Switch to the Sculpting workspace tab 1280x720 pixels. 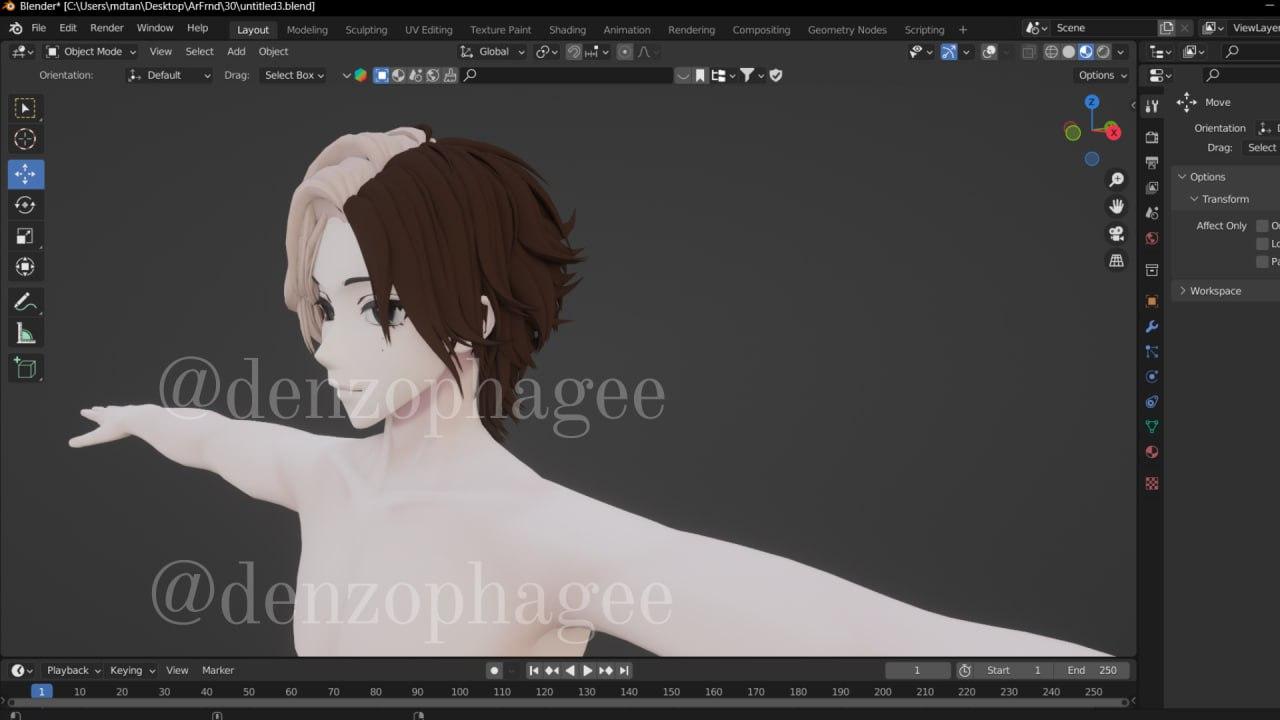(366, 30)
